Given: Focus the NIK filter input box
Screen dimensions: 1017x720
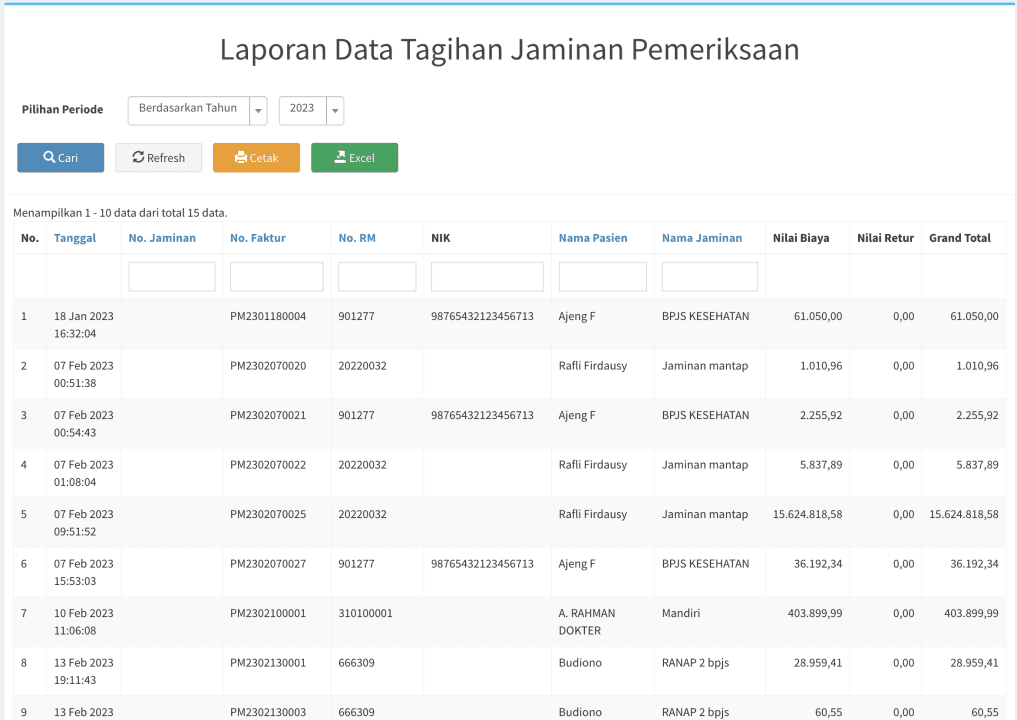Looking at the screenshot, I should pyautogui.click(x=487, y=276).
